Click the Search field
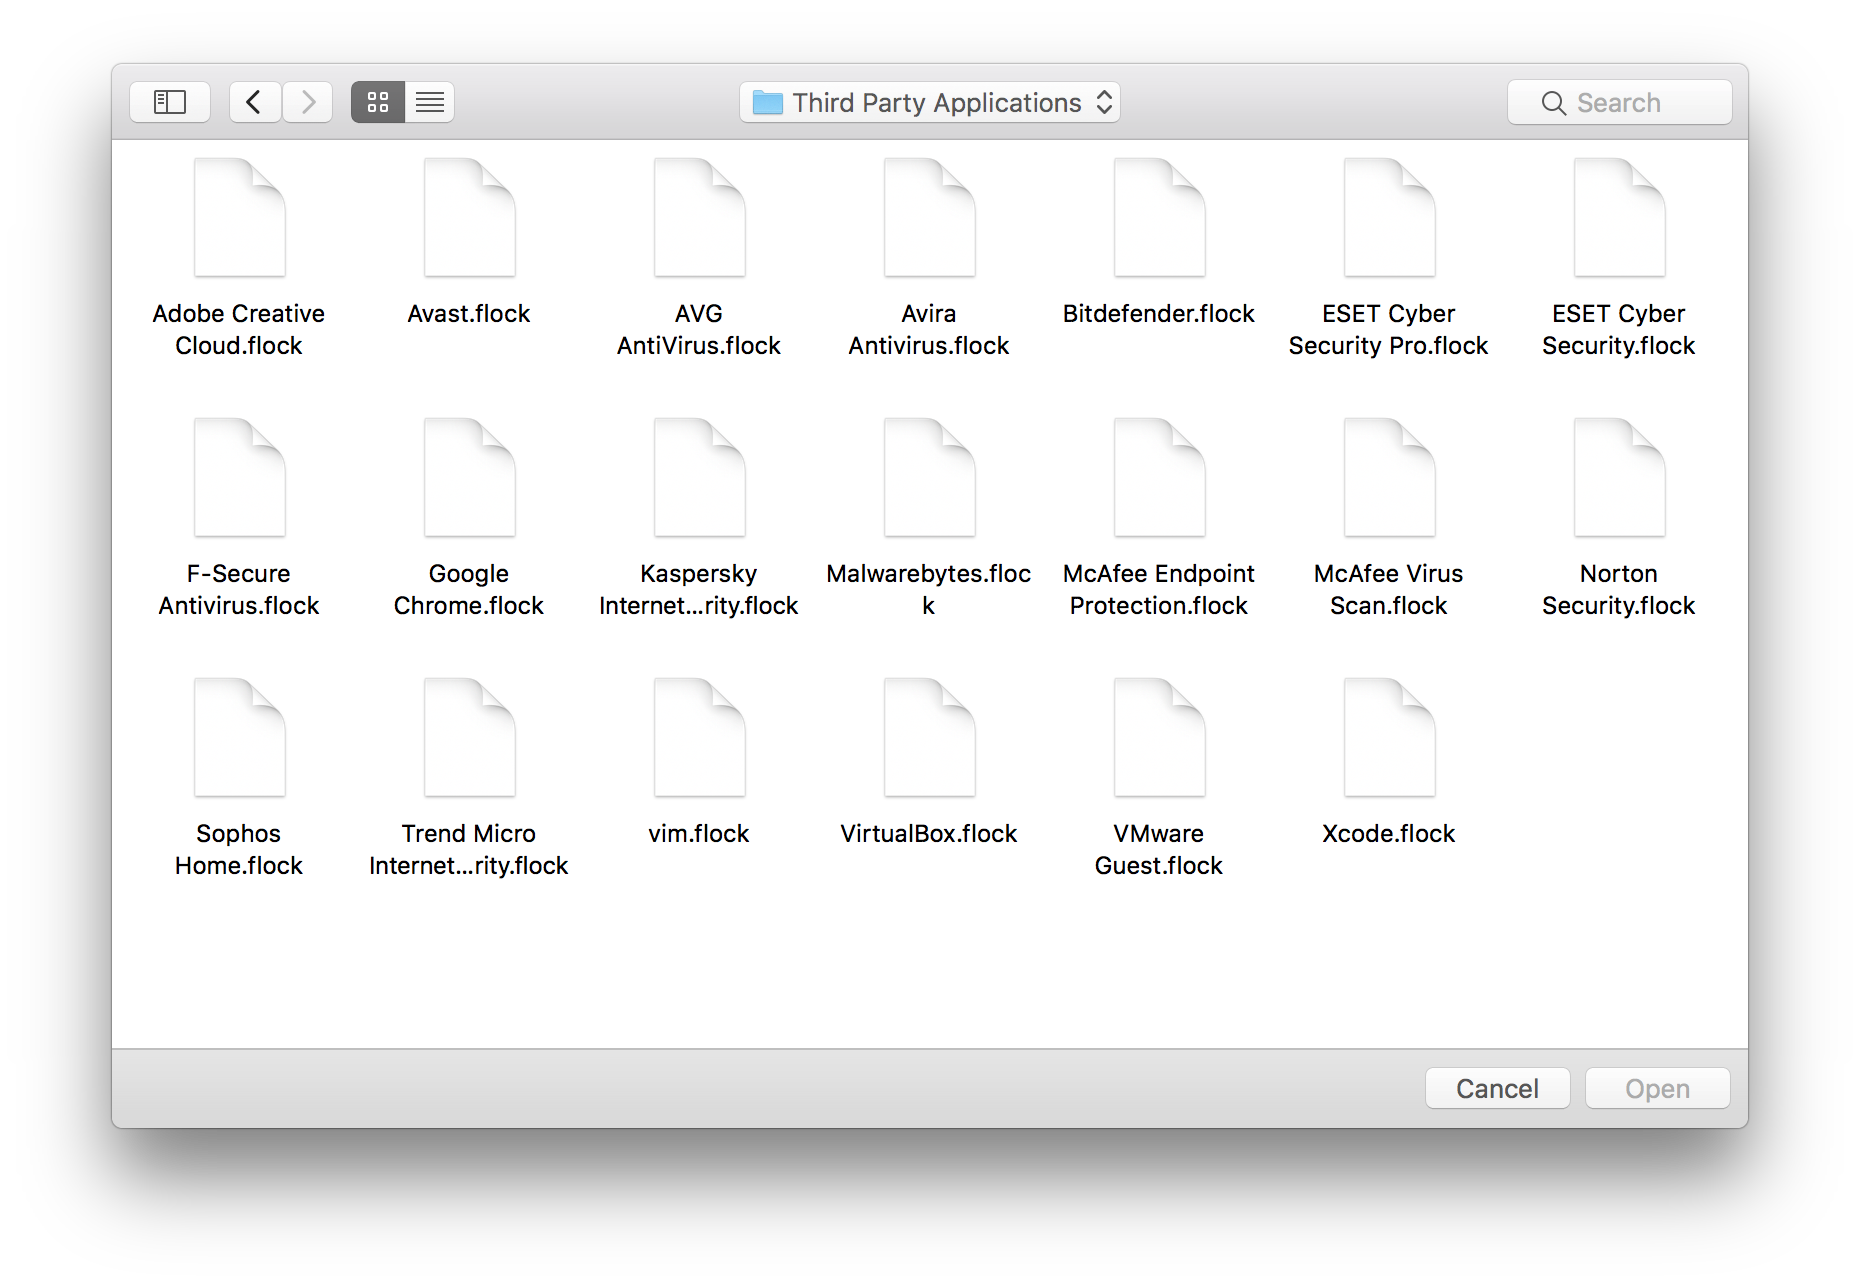Screen dimensions: 1860x1288 point(1619,102)
